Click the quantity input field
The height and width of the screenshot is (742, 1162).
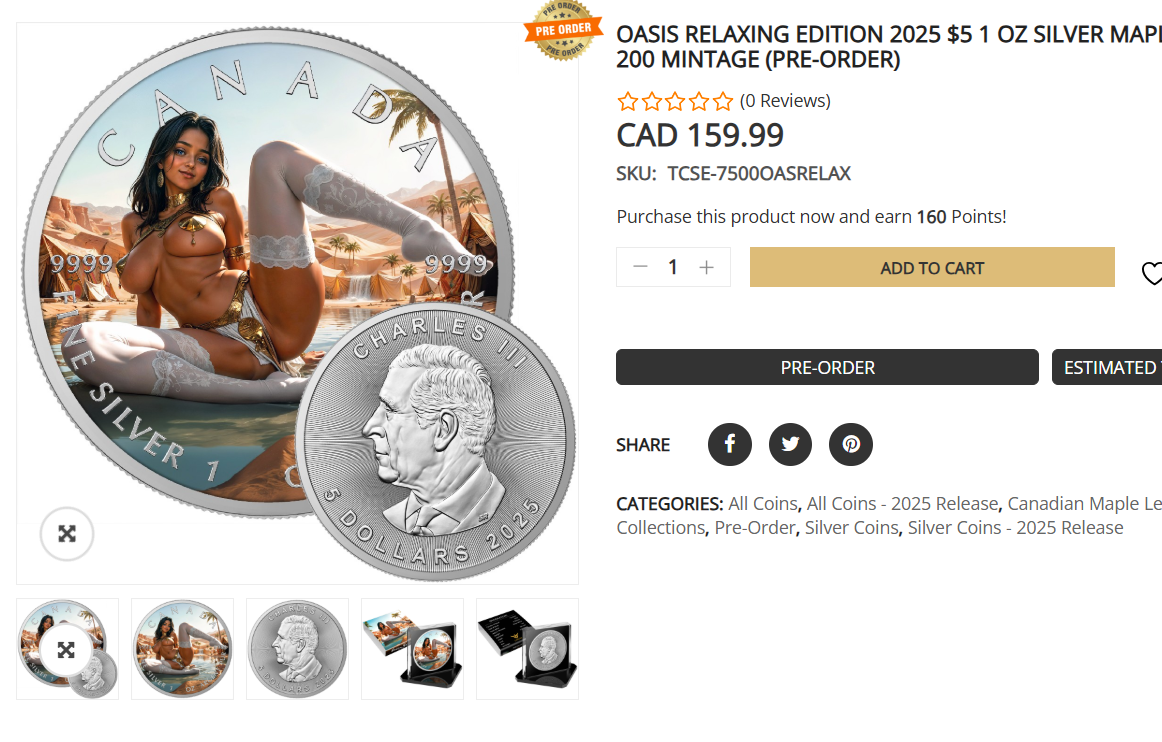click(673, 267)
